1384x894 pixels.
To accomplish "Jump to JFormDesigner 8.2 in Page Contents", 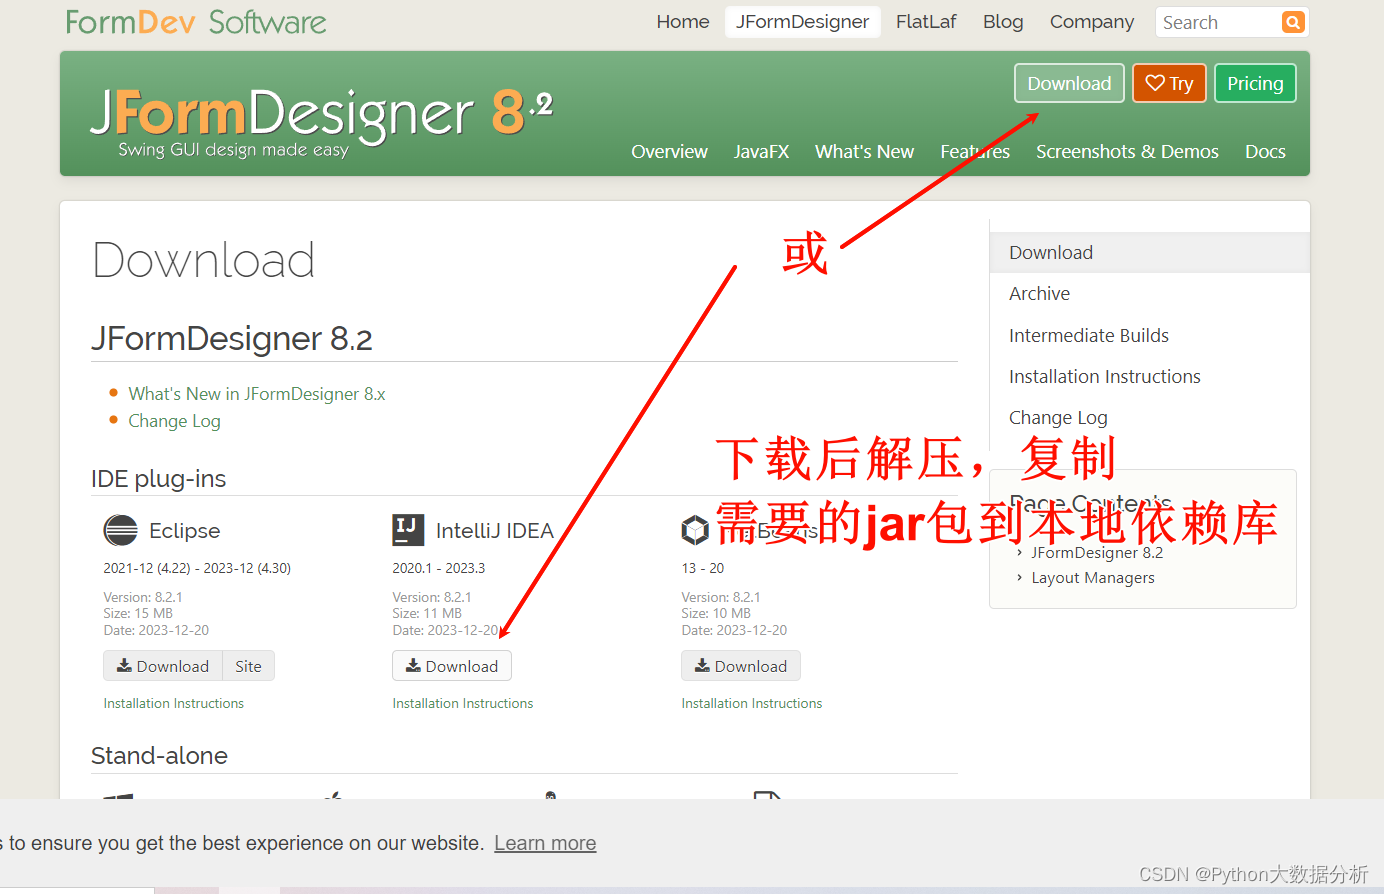I will coord(1097,552).
